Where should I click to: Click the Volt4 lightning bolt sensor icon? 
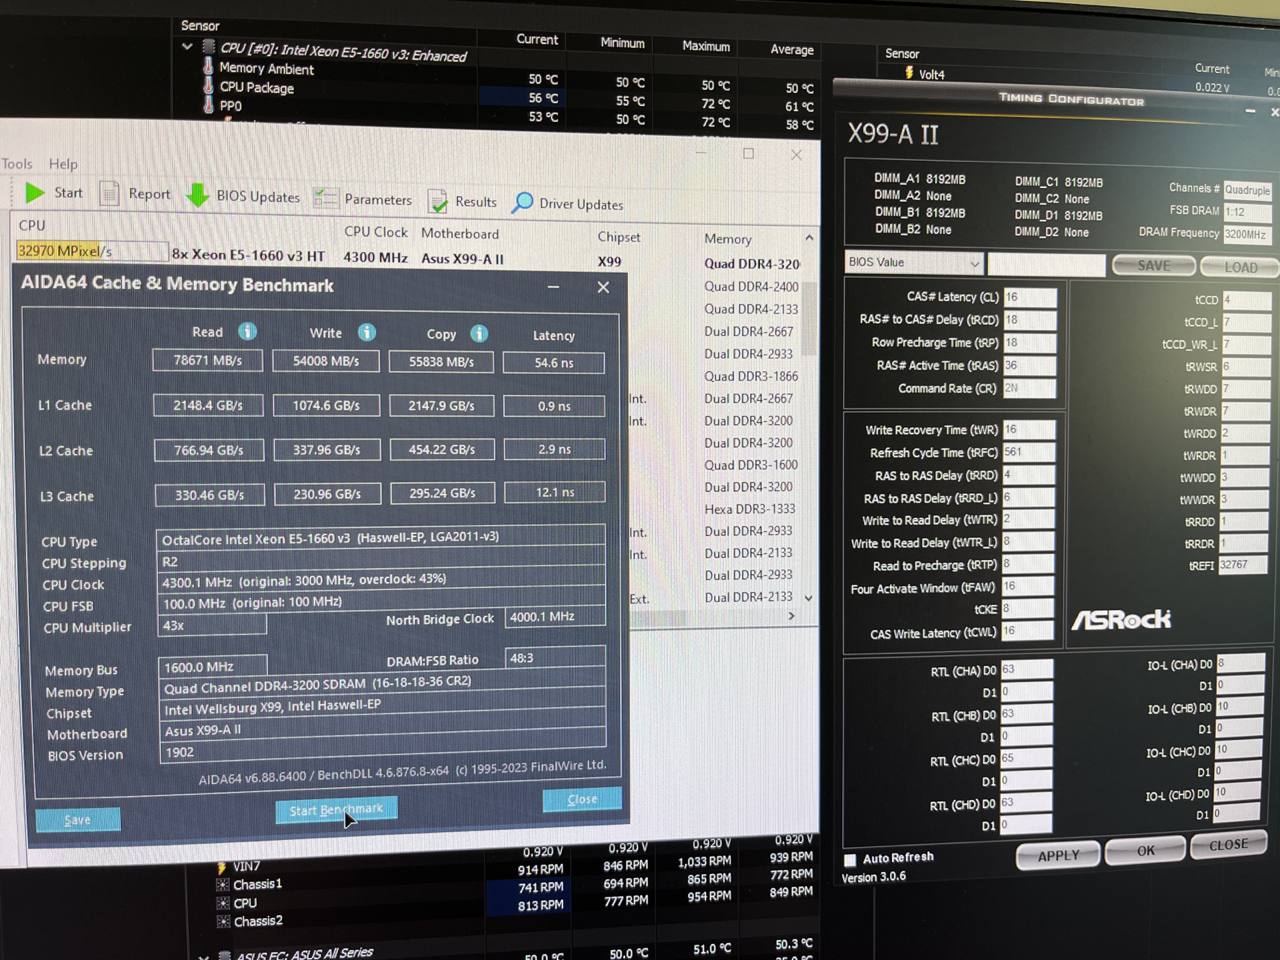click(909, 73)
